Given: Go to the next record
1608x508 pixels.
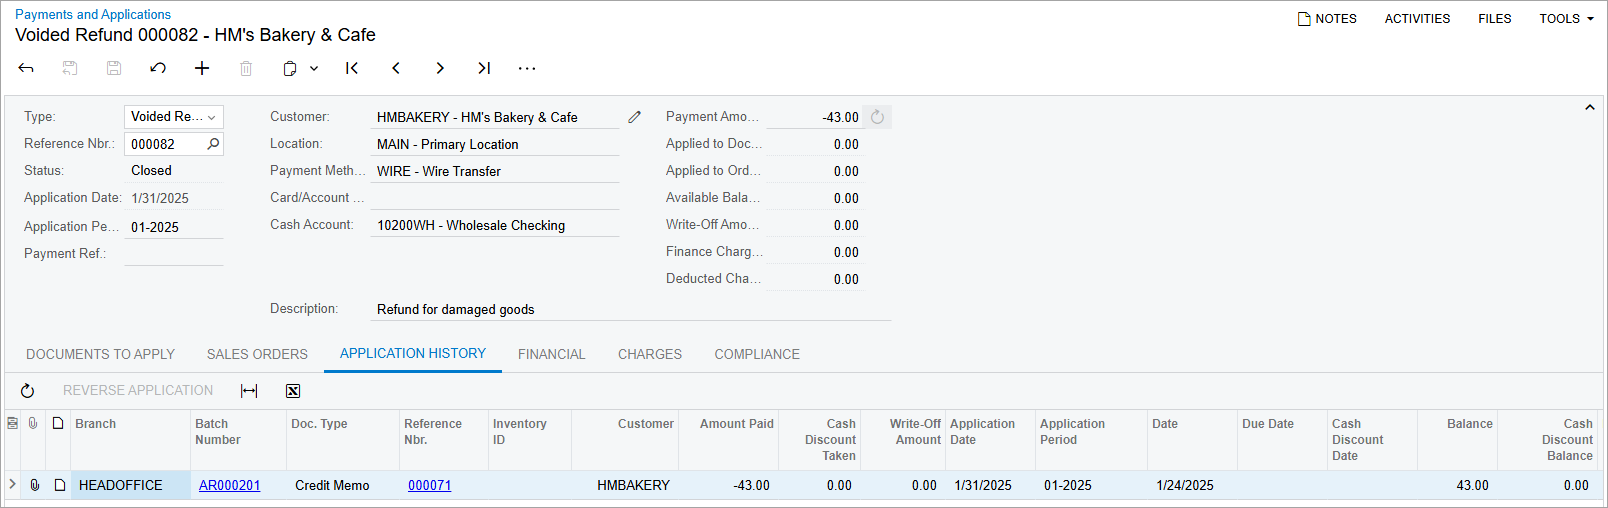Looking at the screenshot, I should click(x=440, y=68).
